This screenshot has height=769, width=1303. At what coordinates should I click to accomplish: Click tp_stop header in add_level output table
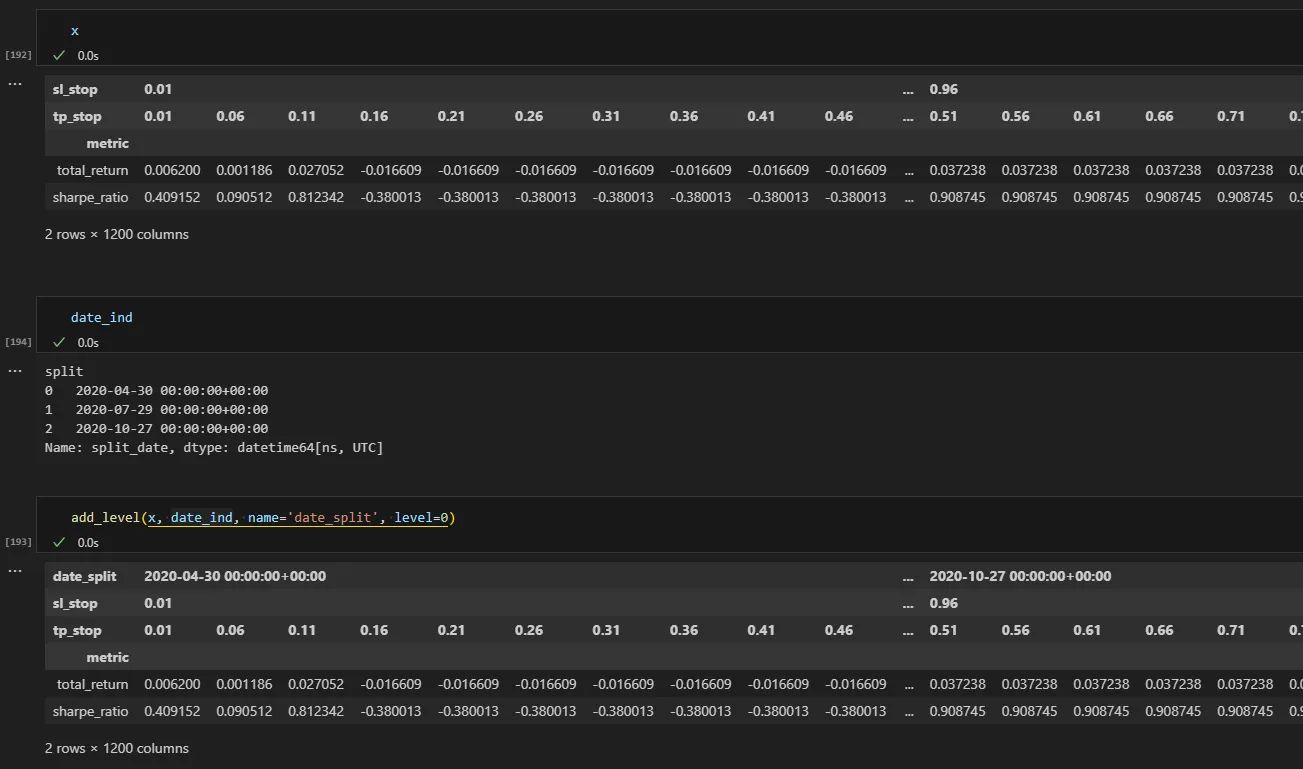click(77, 631)
